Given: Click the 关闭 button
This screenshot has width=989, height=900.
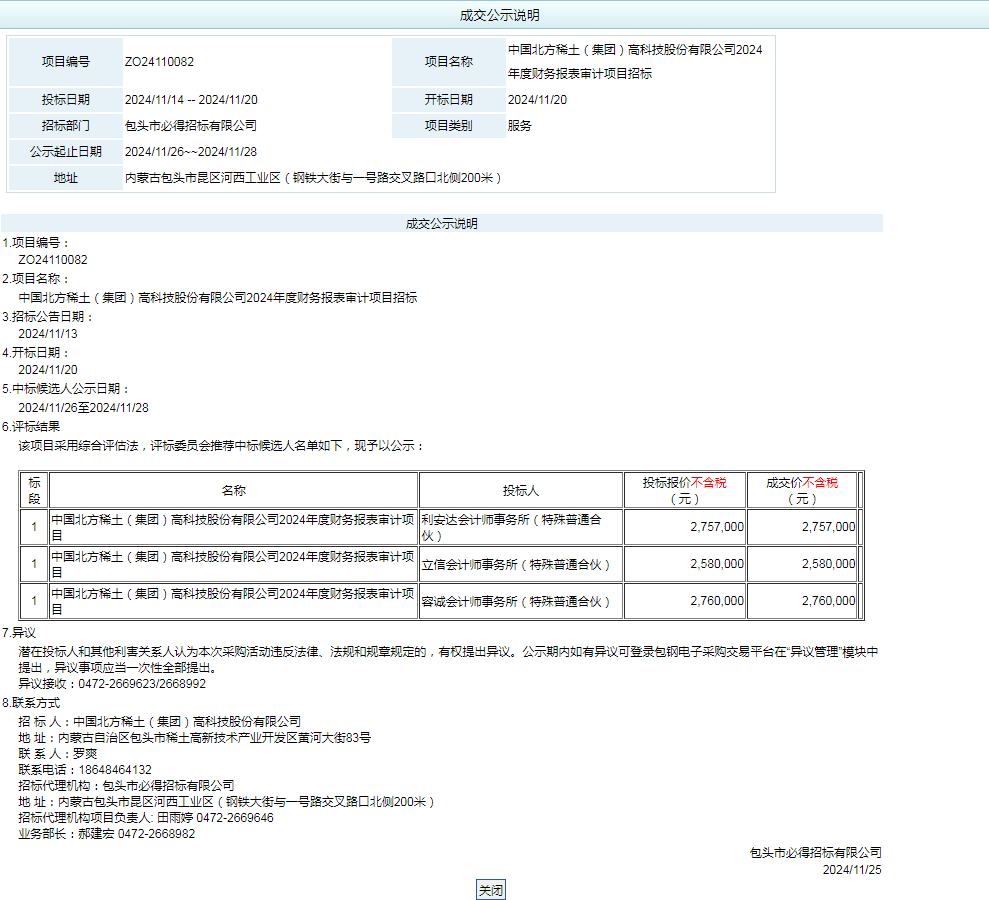Looking at the screenshot, I should (491, 890).
